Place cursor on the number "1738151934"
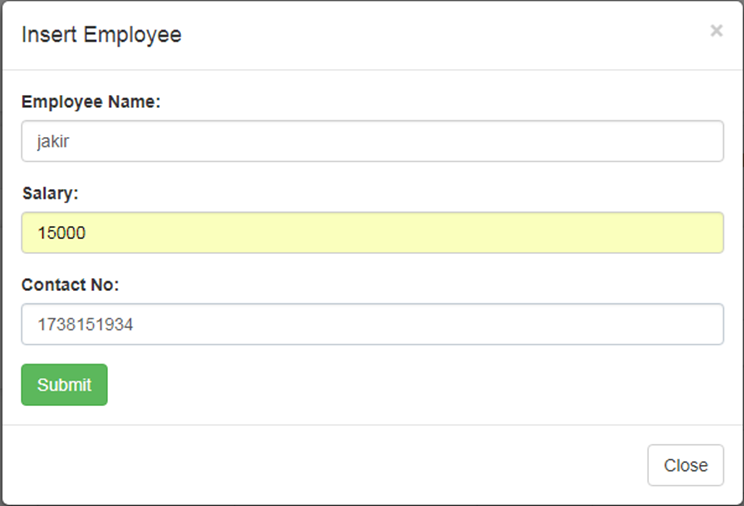 tap(86, 325)
